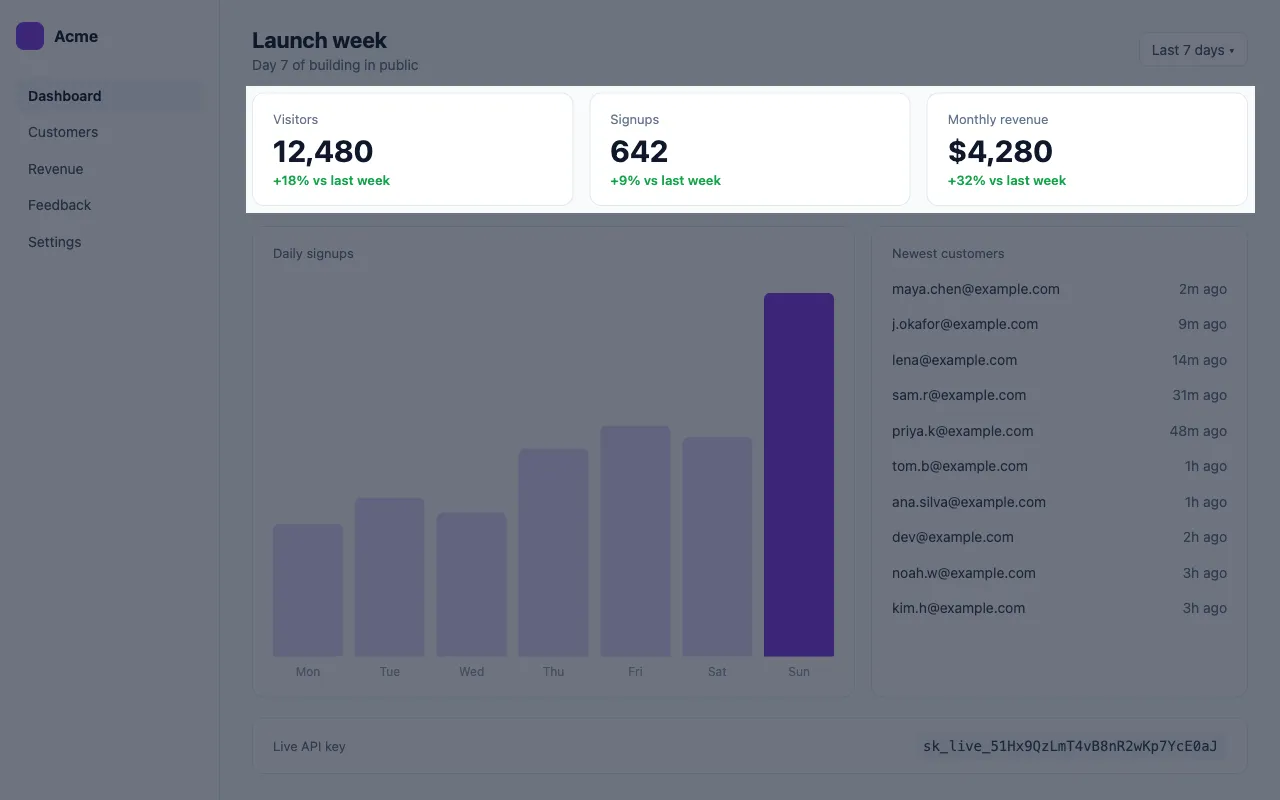The width and height of the screenshot is (1280, 800).
Task: Click lena@example.com in newest customers
Action: 1059,360
